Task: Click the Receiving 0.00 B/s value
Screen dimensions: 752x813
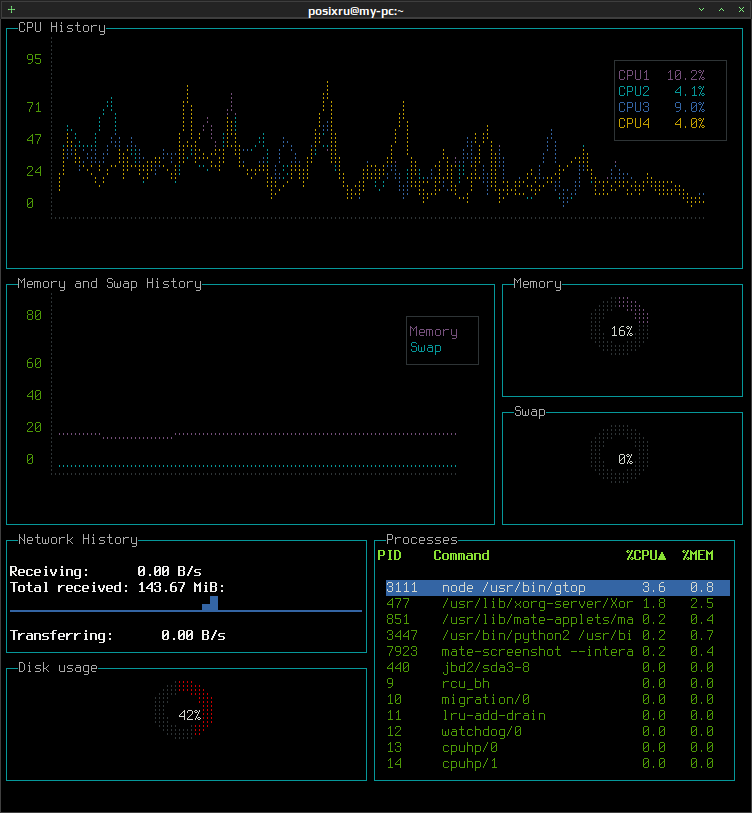Action: 169,571
